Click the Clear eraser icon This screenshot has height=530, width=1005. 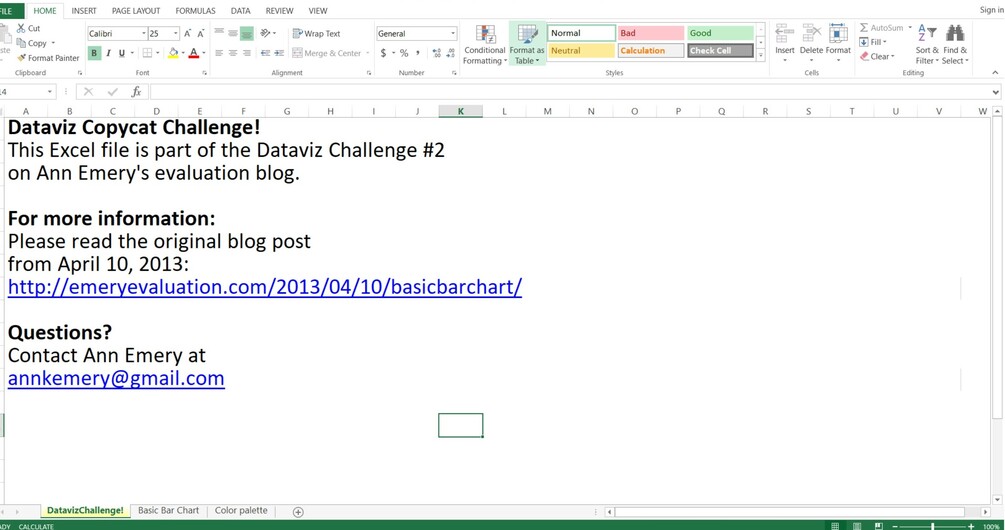click(x=864, y=56)
